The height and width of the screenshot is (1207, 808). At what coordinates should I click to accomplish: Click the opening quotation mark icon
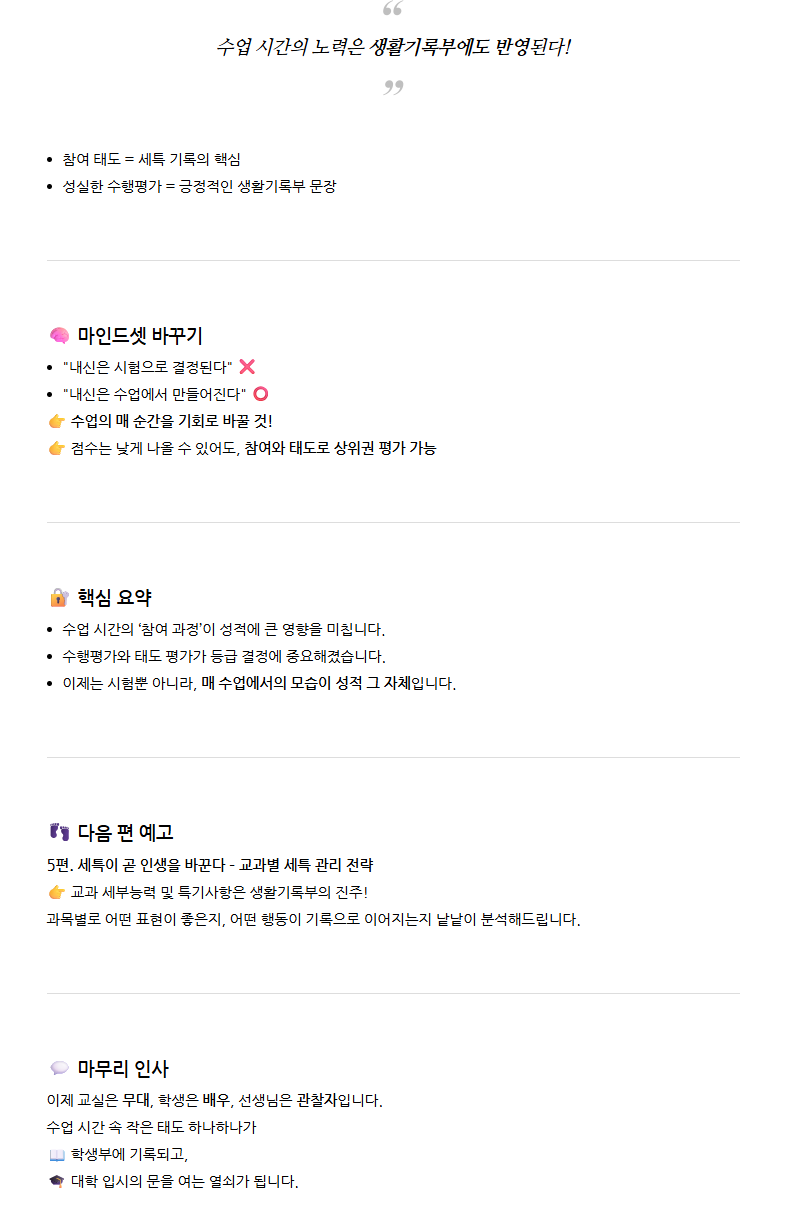click(x=393, y=9)
